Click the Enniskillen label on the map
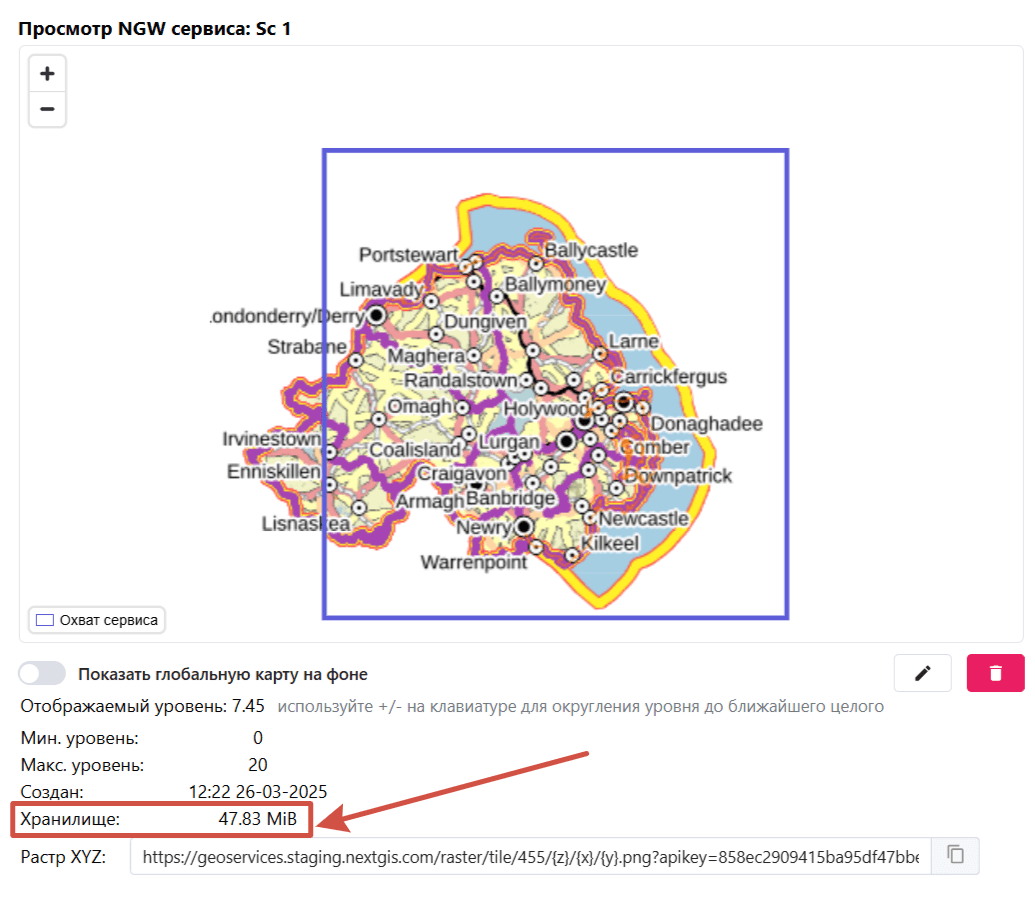 (273, 471)
